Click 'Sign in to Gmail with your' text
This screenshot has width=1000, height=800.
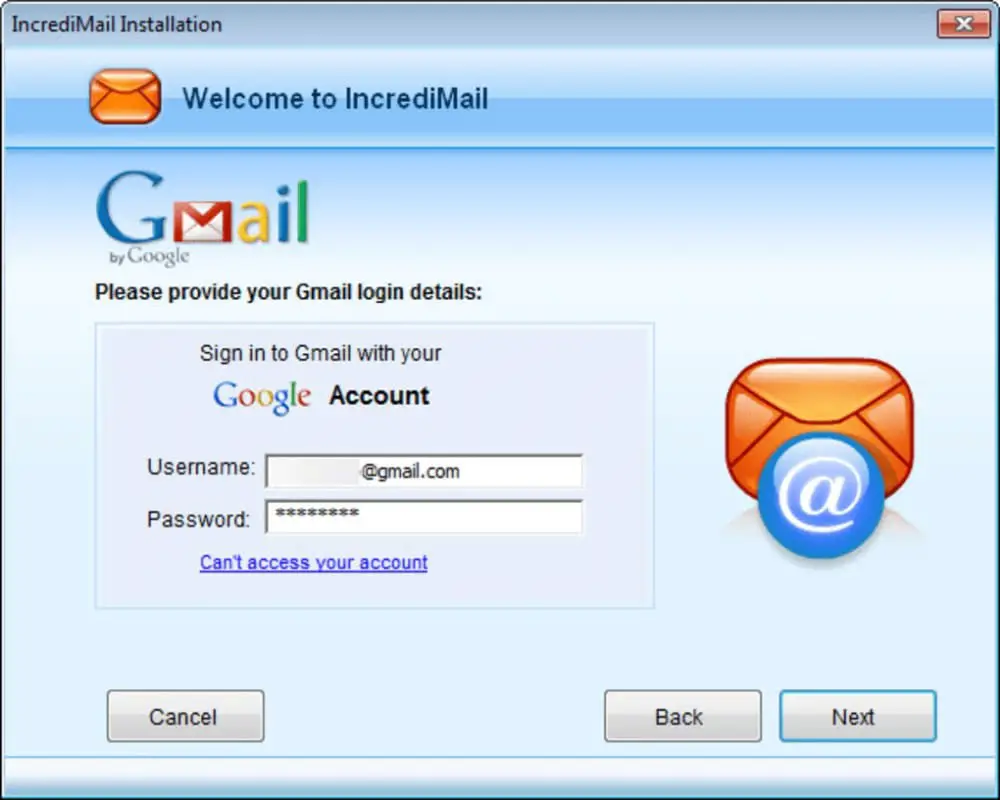point(320,353)
